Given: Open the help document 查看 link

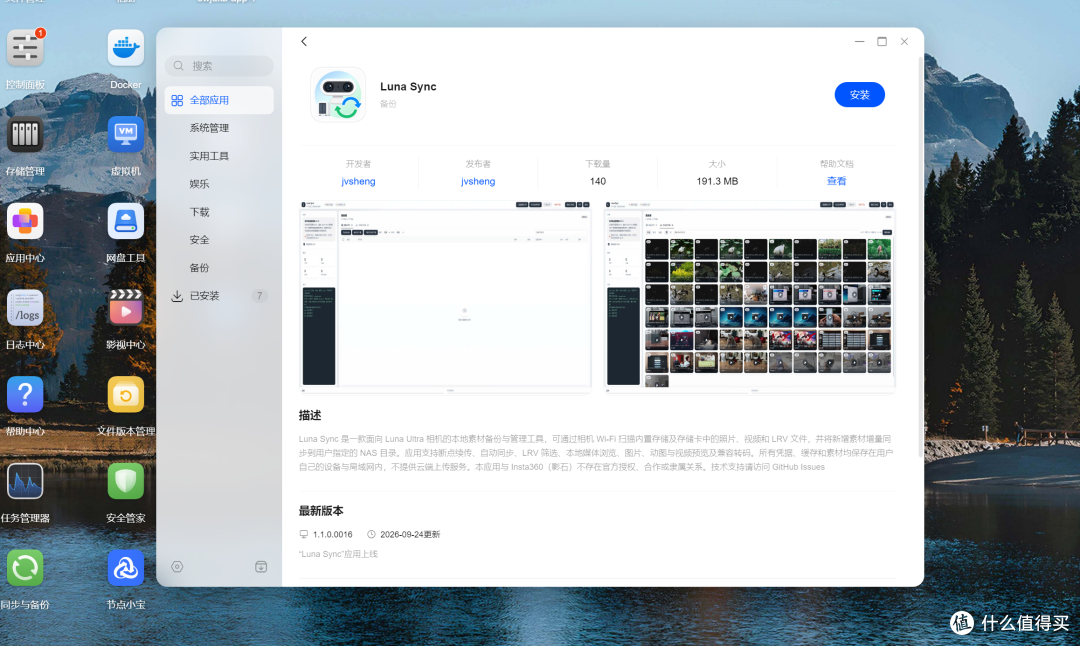Looking at the screenshot, I should coord(836,181).
